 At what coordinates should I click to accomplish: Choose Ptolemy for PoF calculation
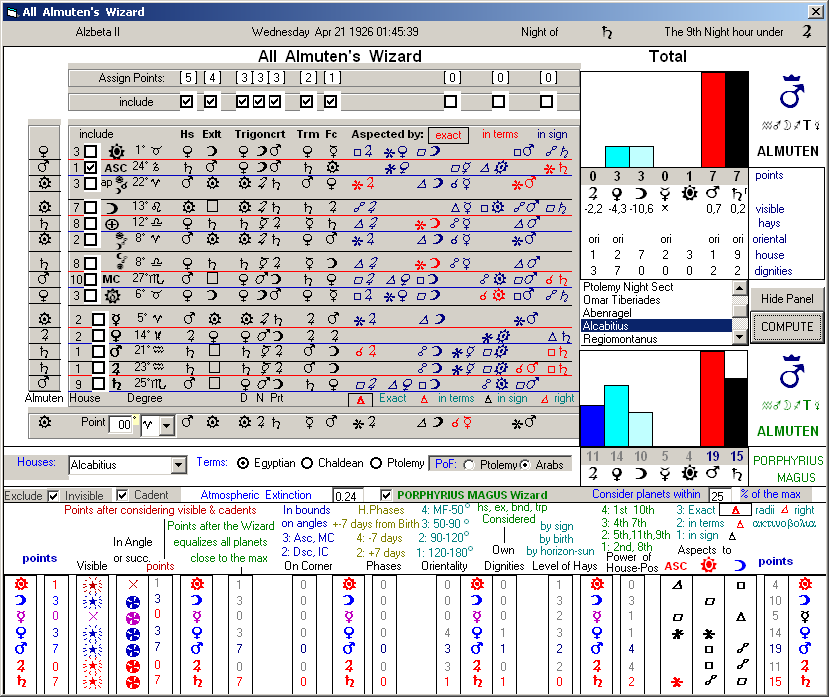[x=469, y=465]
